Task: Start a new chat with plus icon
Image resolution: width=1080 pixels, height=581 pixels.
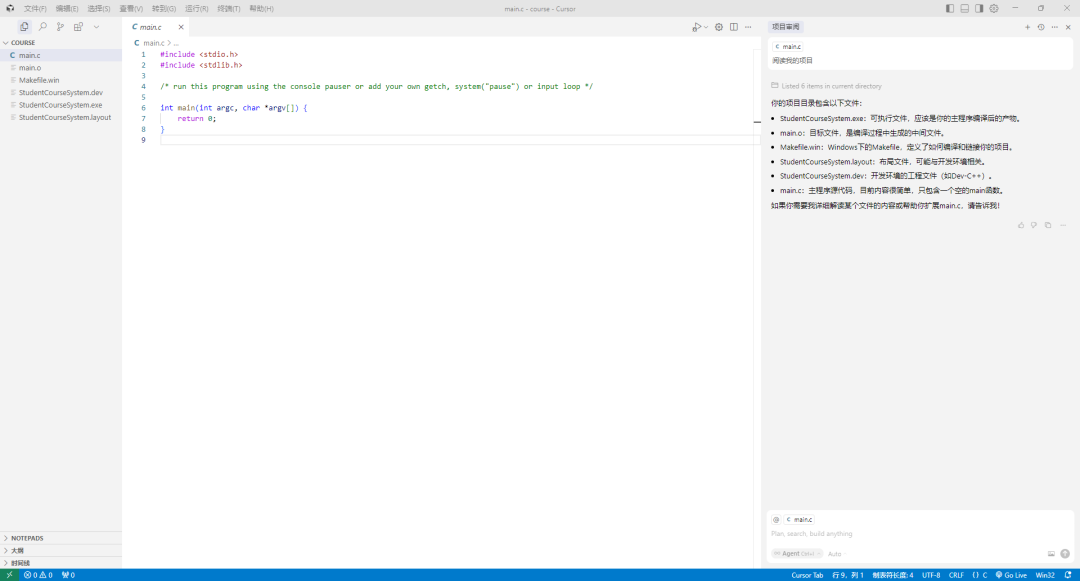Action: tap(1027, 27)
